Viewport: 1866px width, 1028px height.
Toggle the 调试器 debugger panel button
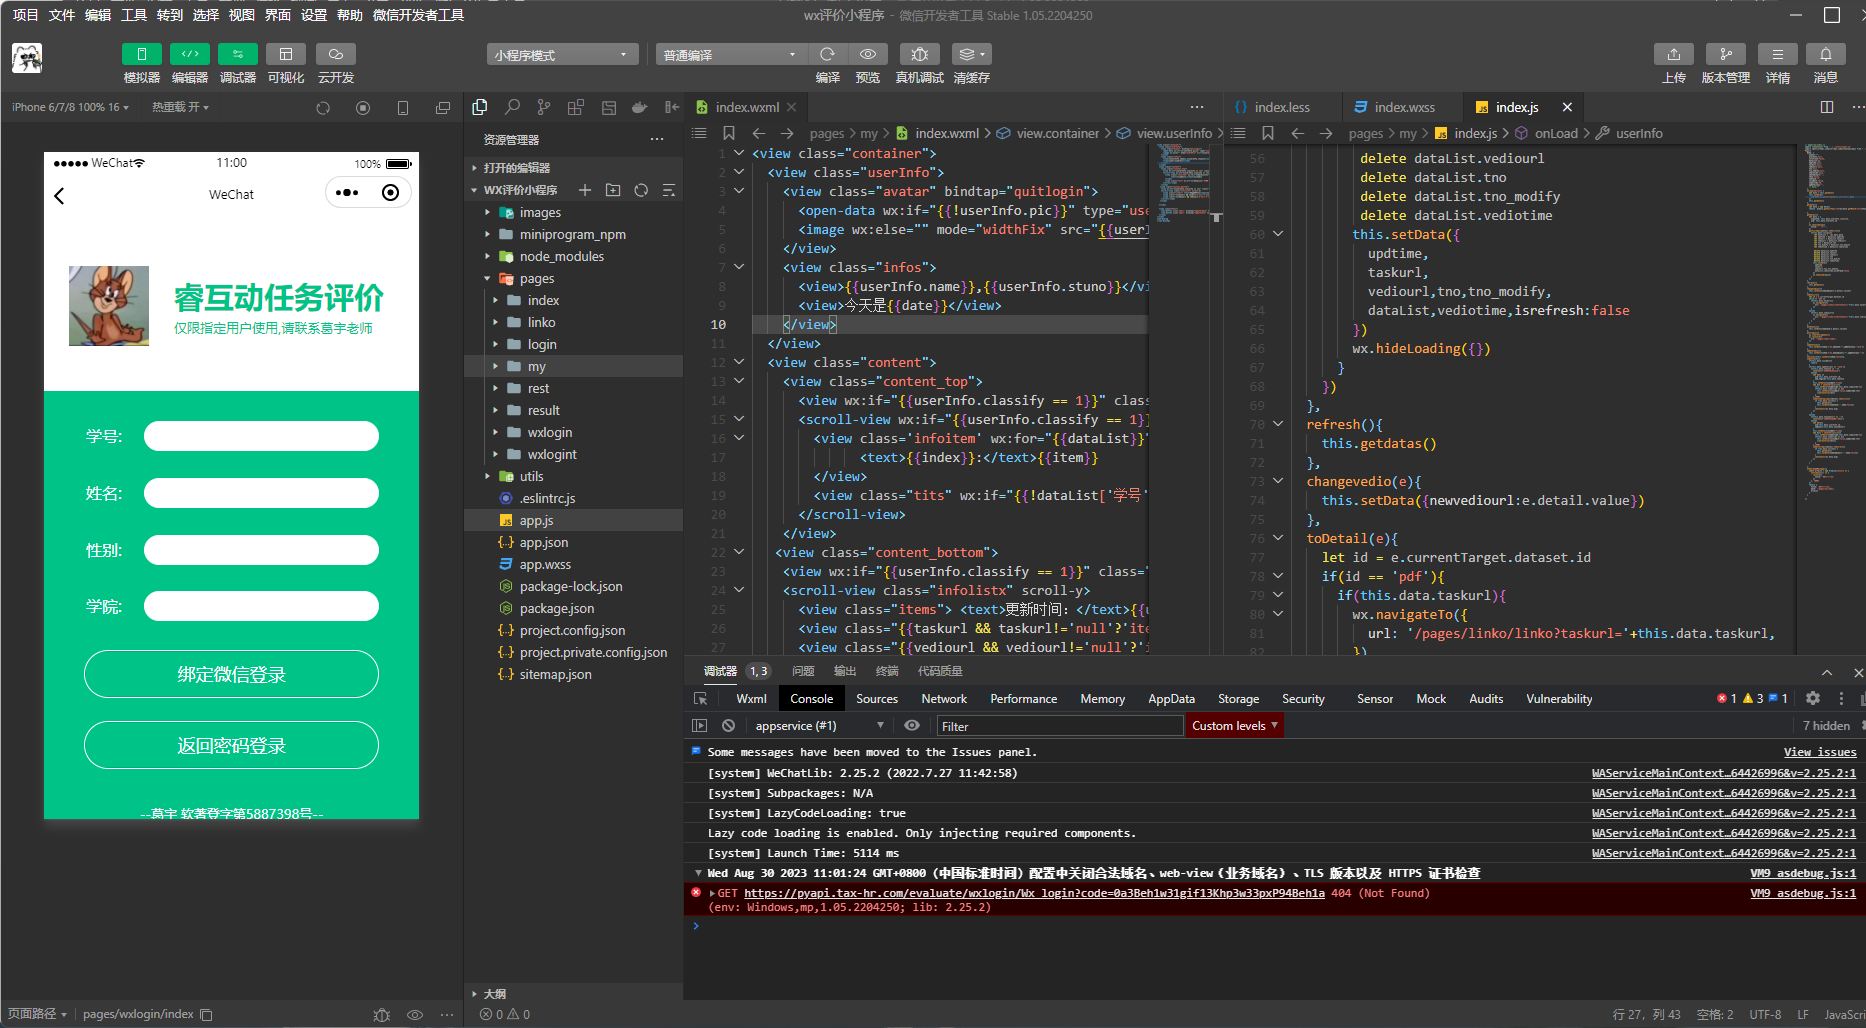[238, 54]
